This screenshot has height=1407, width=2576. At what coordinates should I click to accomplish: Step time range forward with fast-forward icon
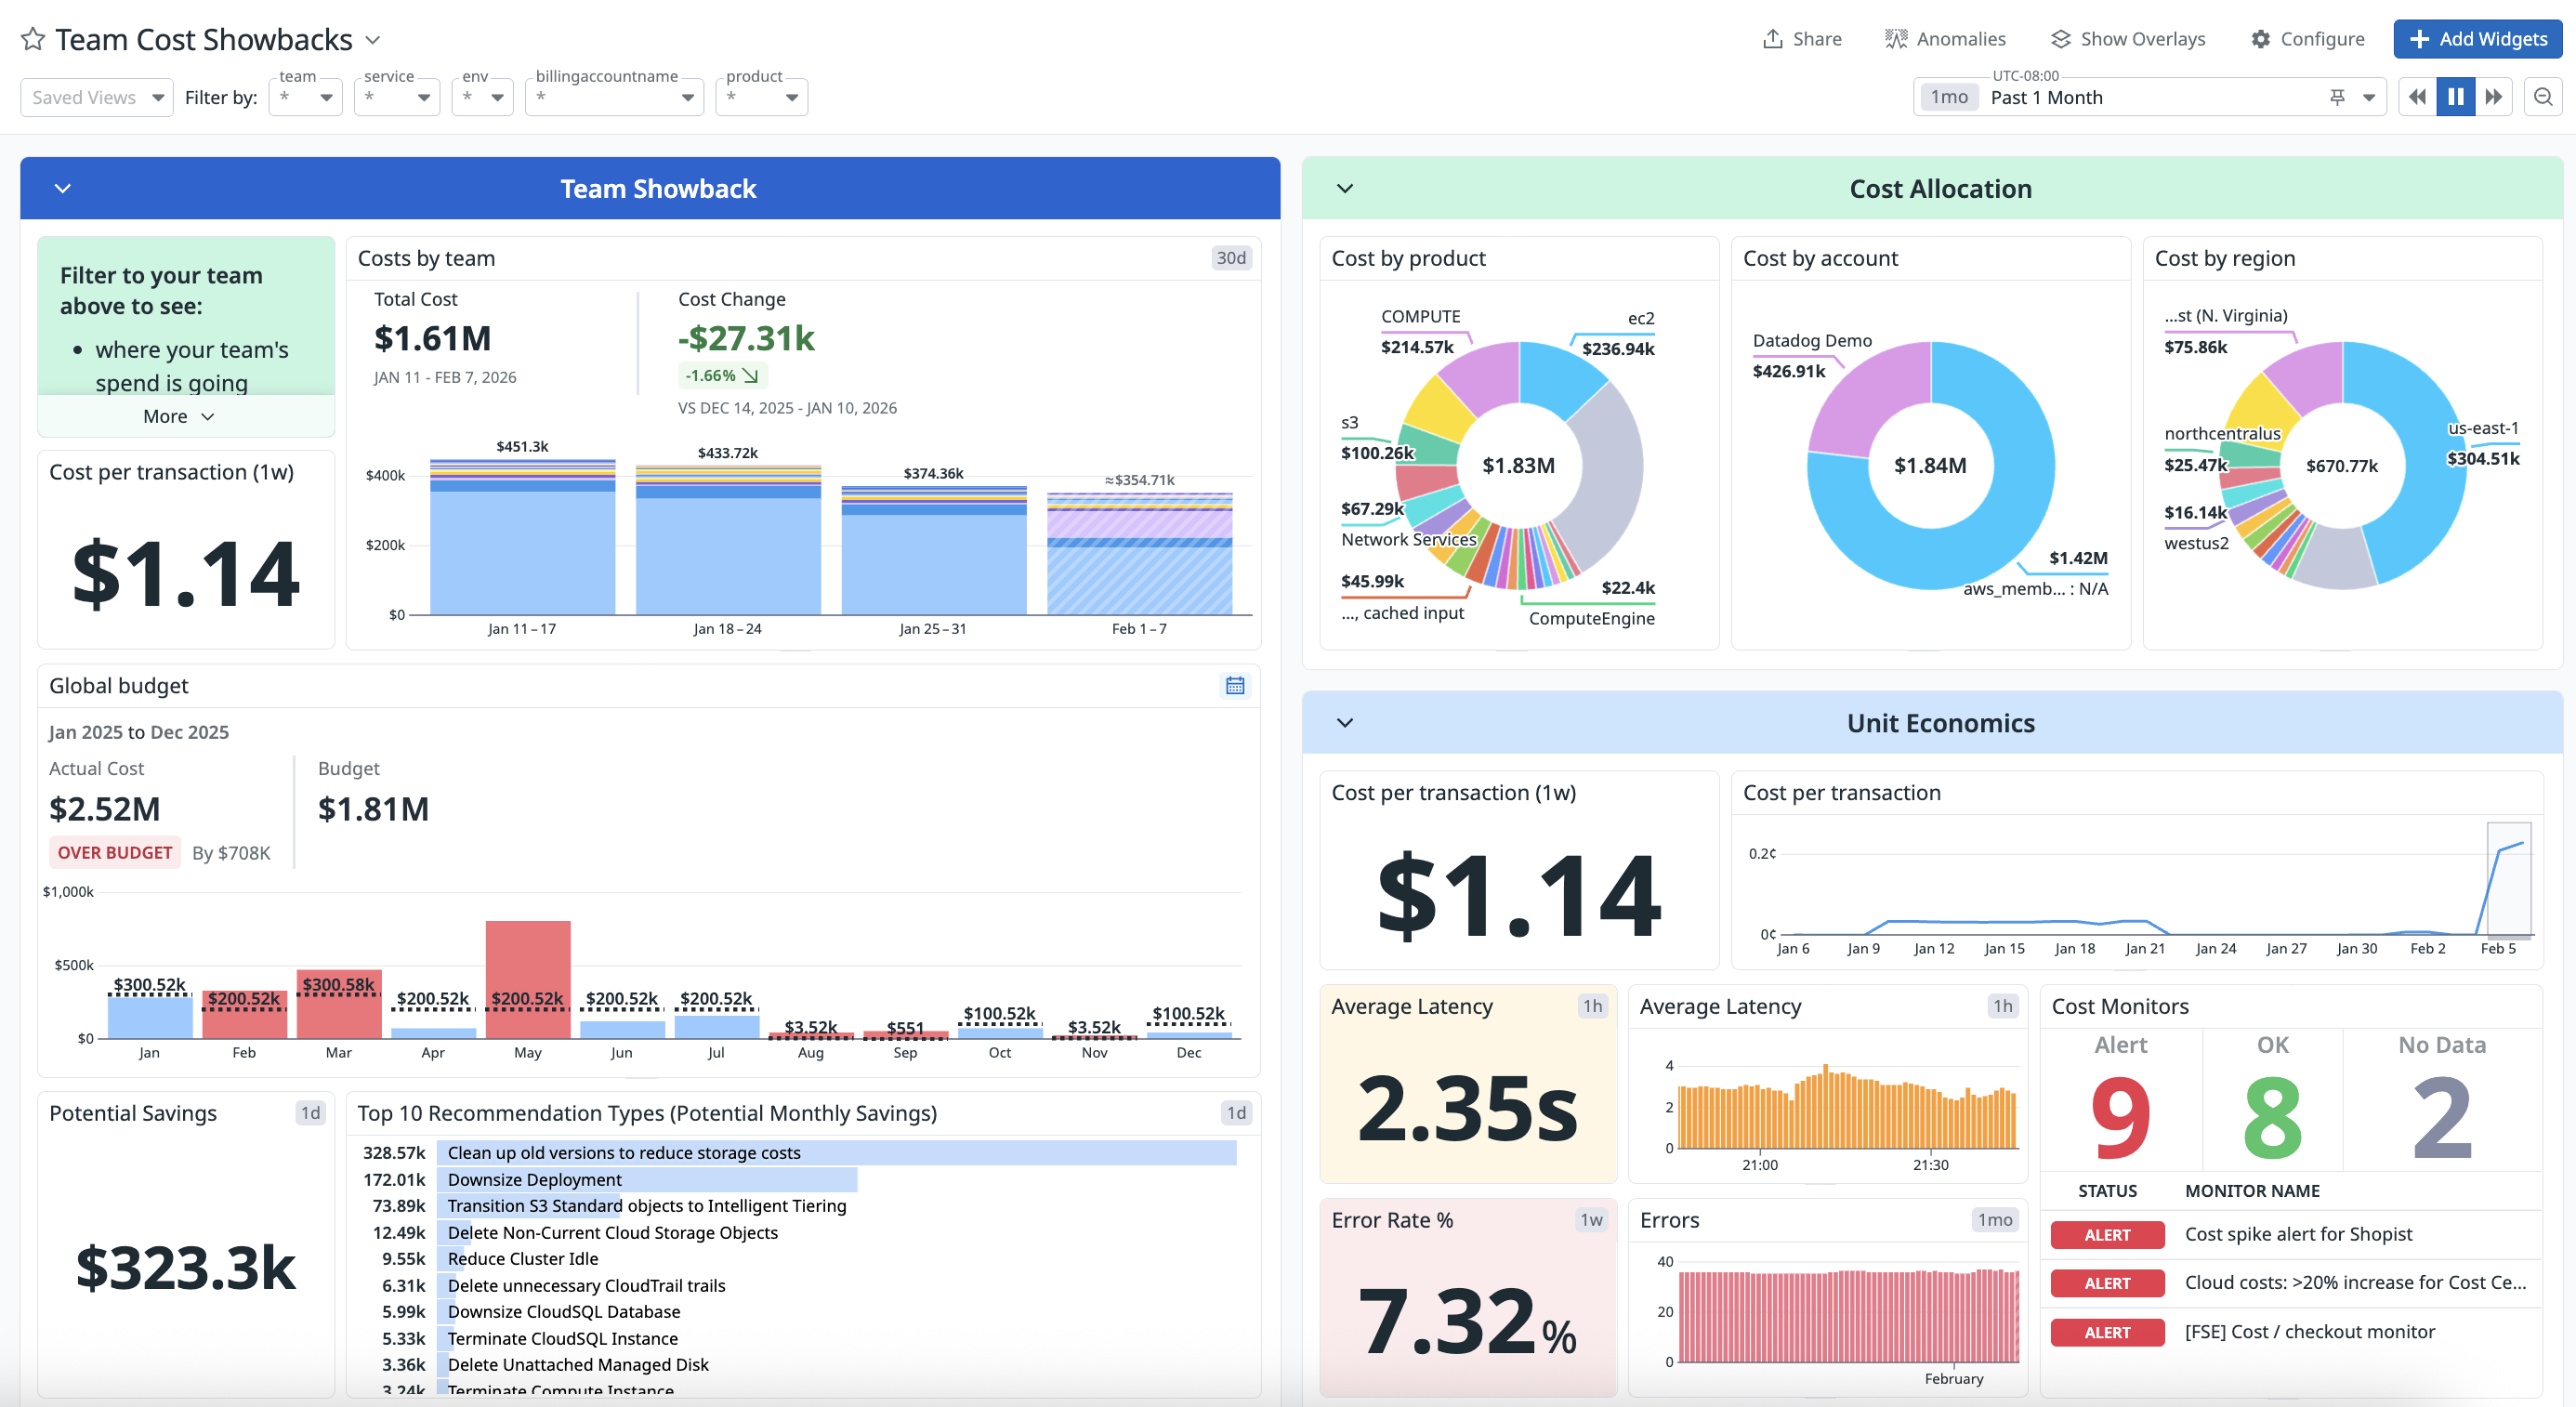coord(2494,97)
